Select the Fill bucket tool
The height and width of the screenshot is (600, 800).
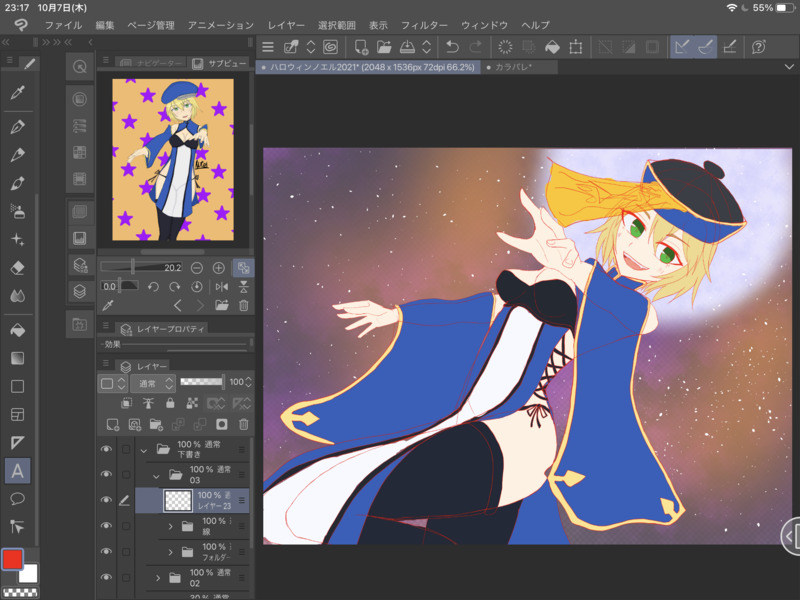[17, 331]
